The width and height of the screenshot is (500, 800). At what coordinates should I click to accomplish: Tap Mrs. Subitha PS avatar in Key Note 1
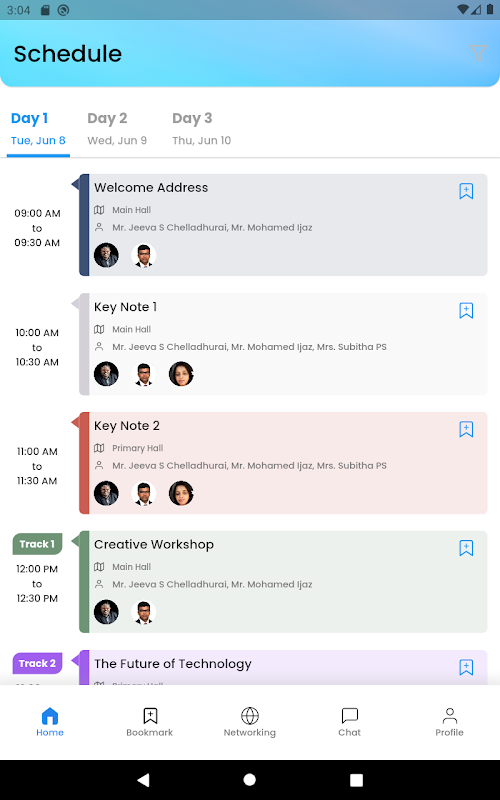point(181,374)
